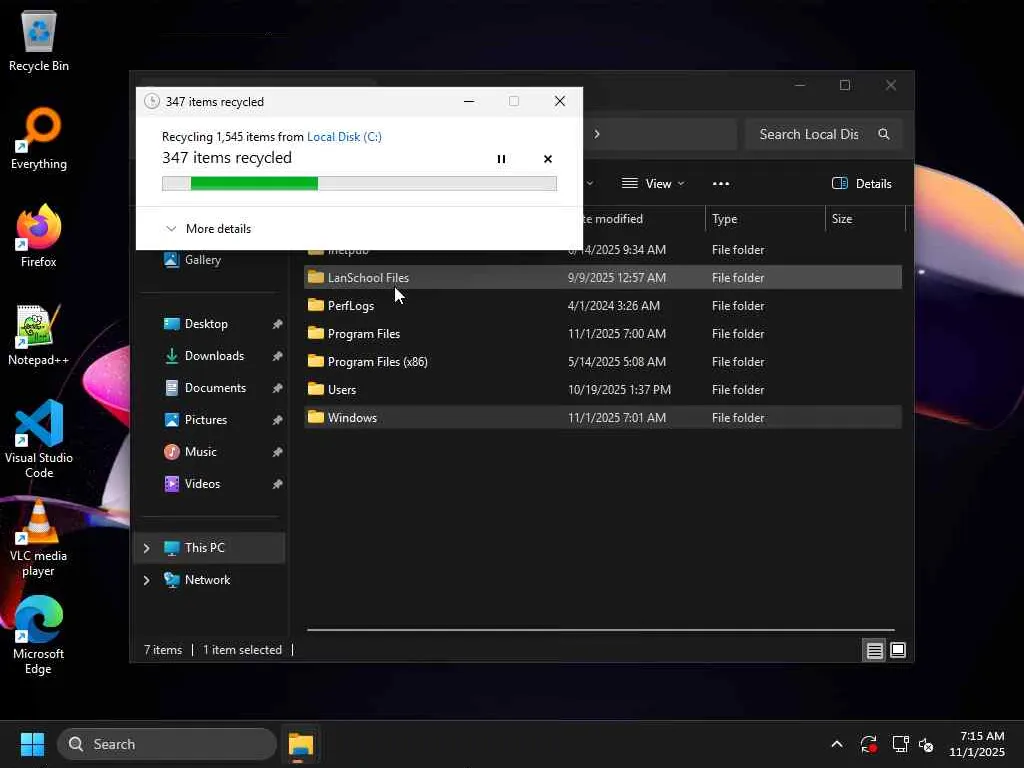Expand More details in recycle dialog
Viewport: 1024px width, 768px height.
[x=208, y=229]
